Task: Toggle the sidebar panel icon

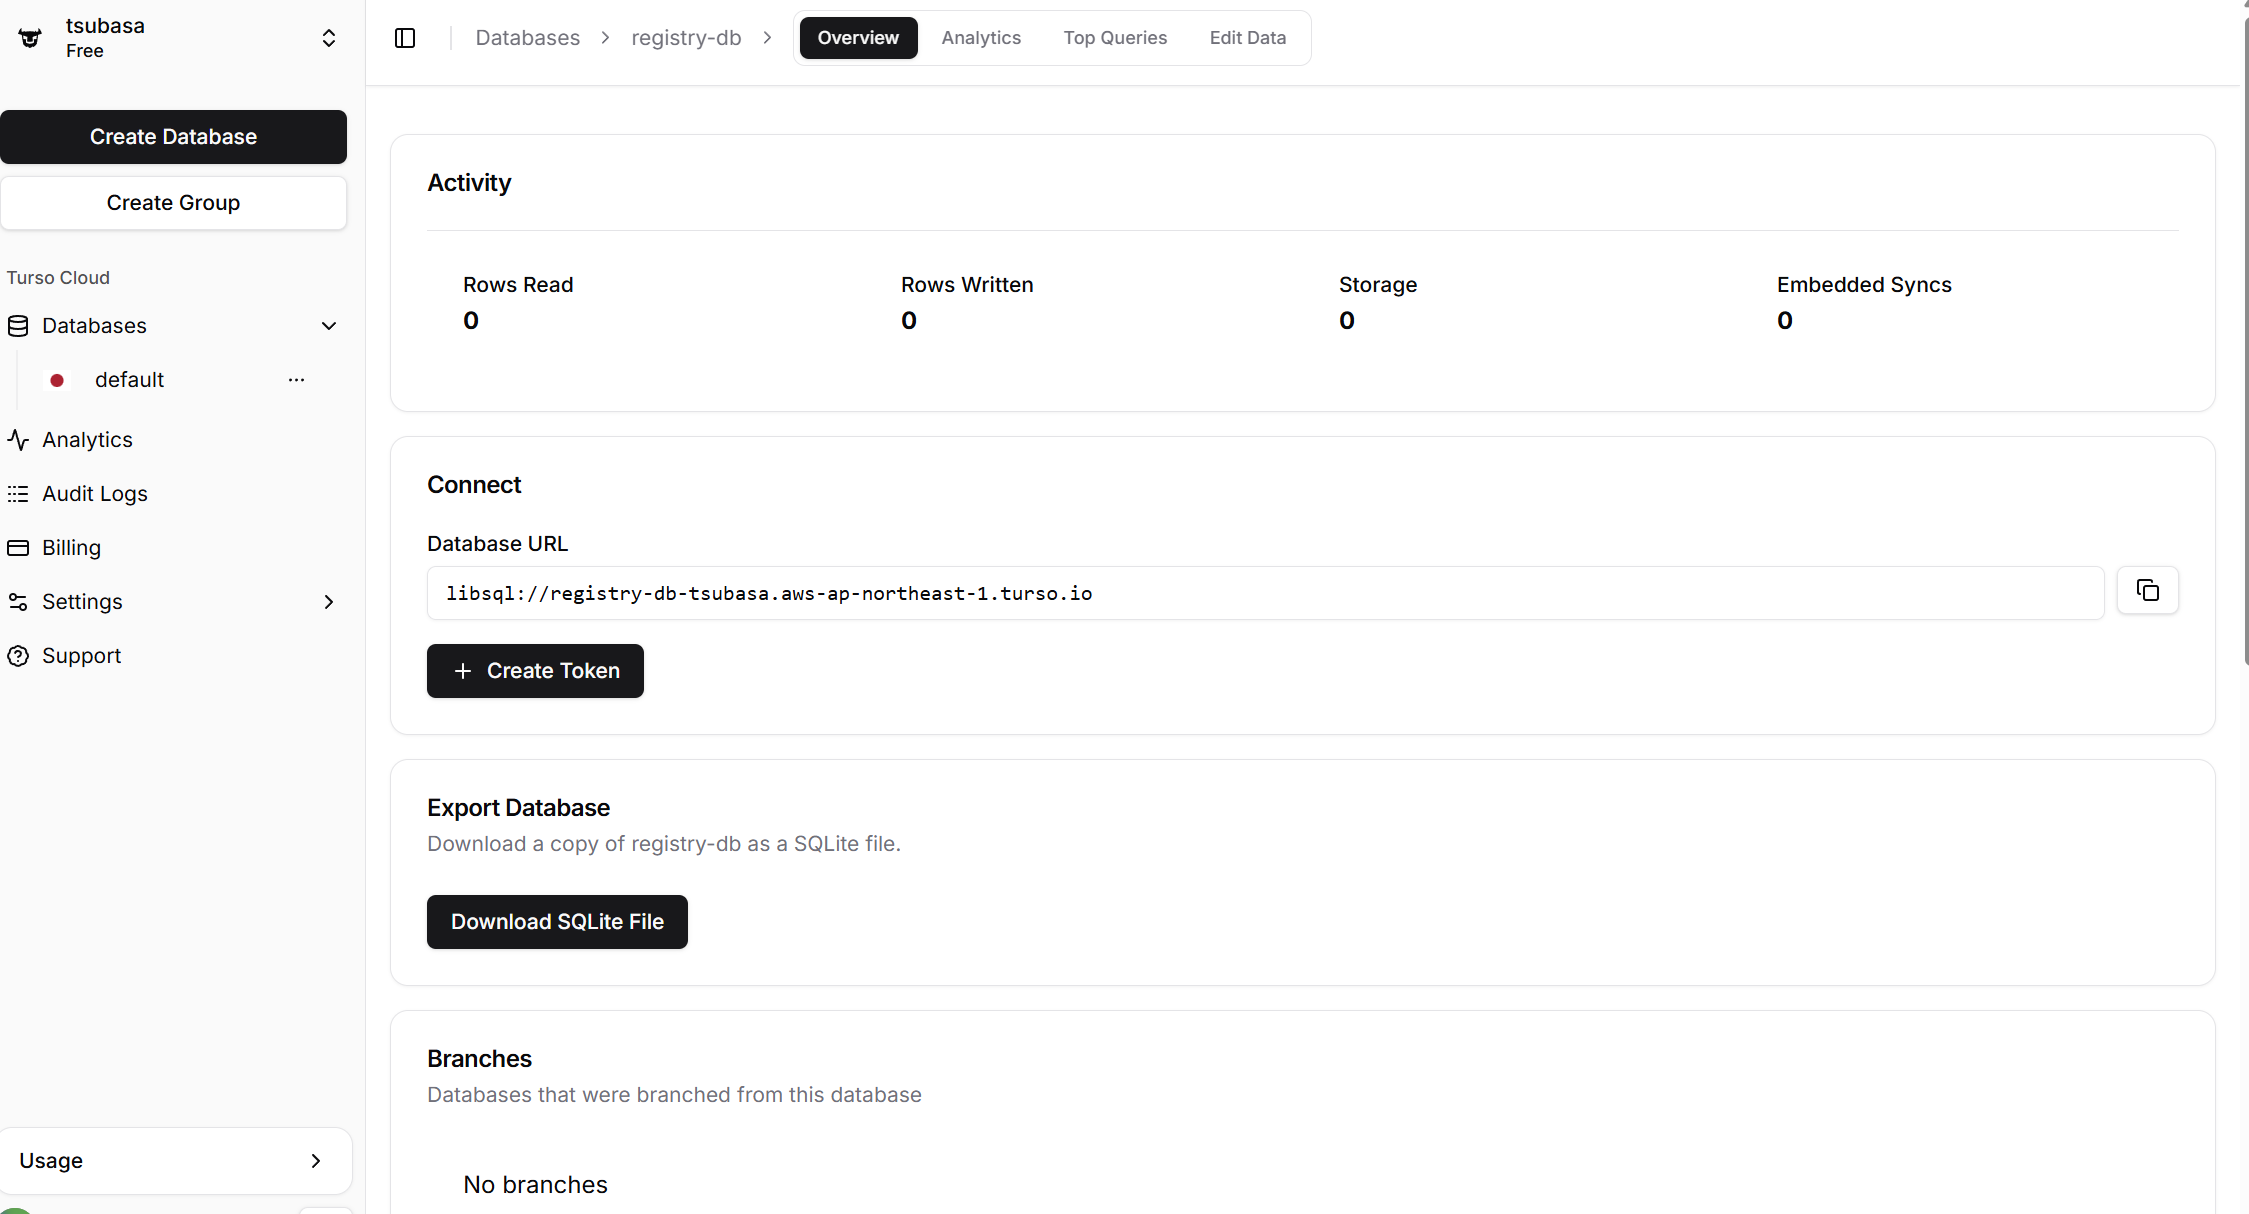Action: [405, 38]
